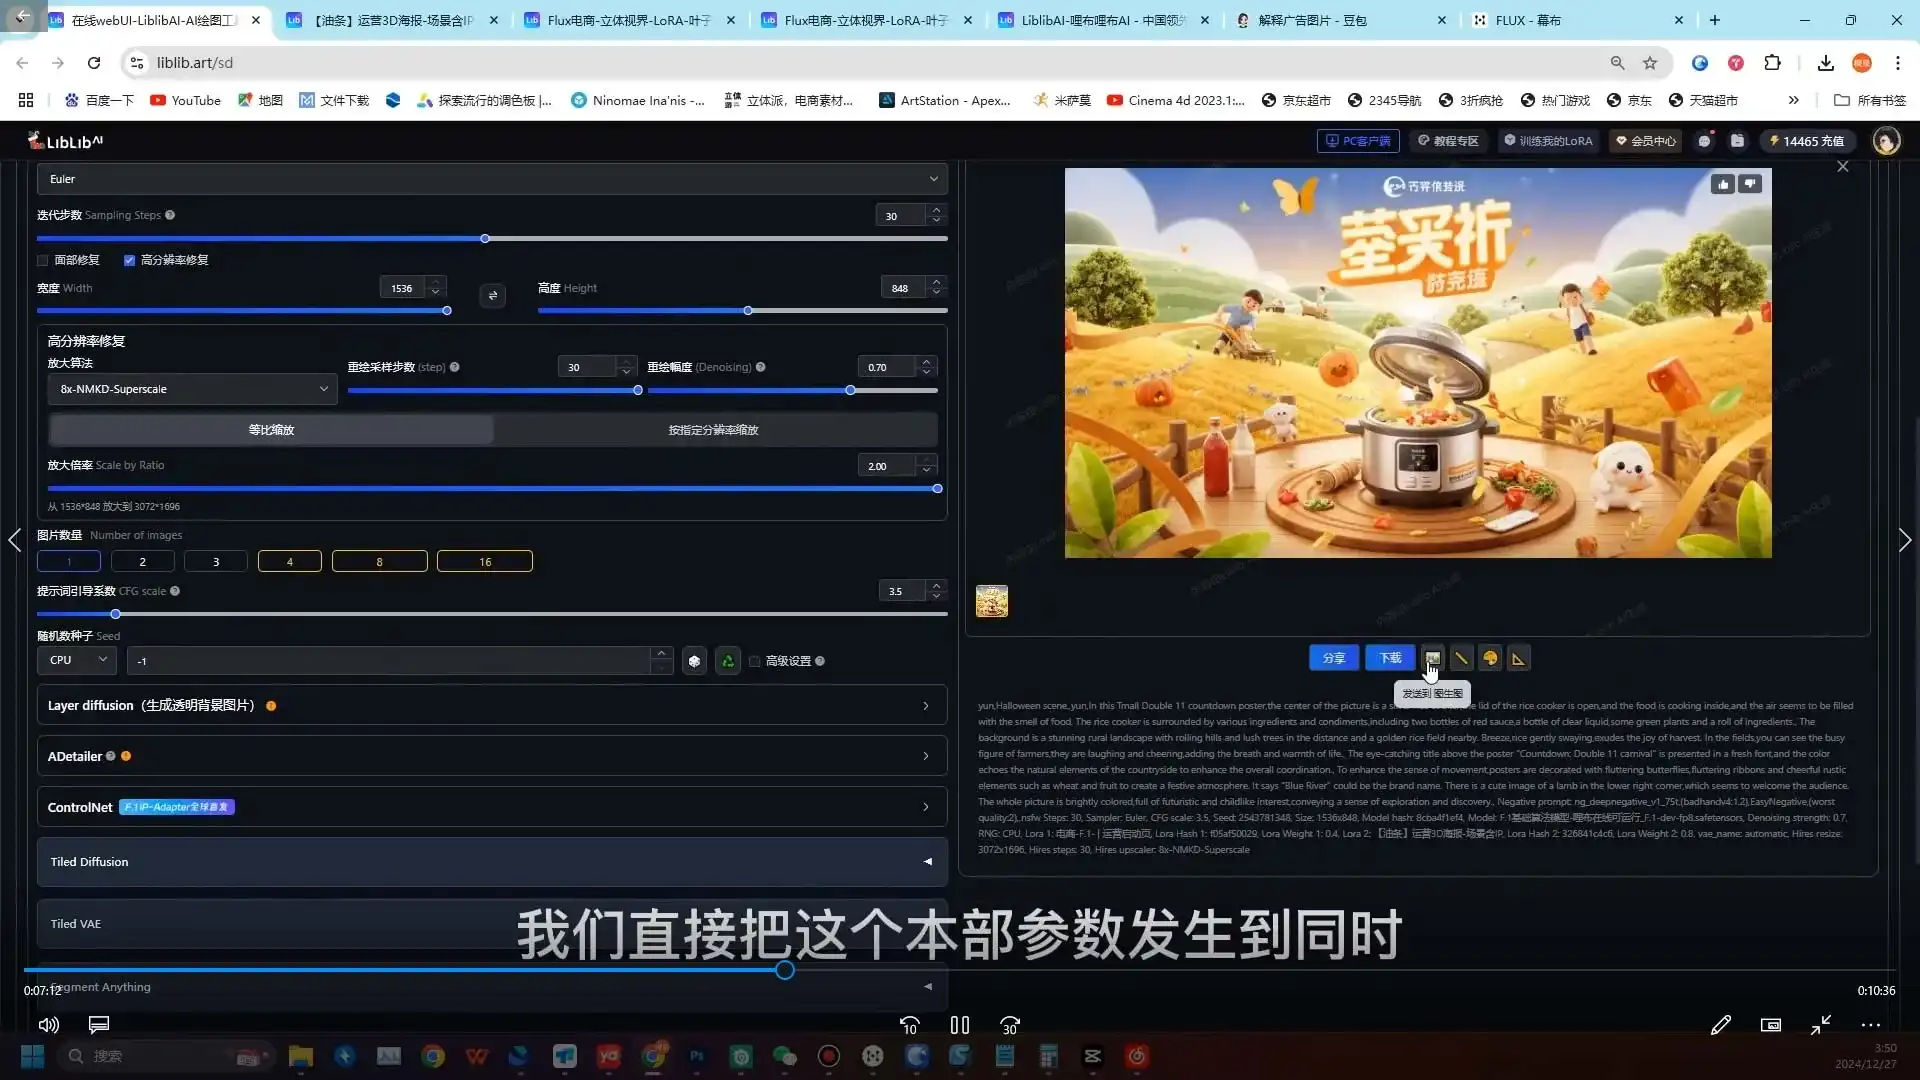
Task: Tick the 高级设置 checkbox
Action: click(755, 661)
